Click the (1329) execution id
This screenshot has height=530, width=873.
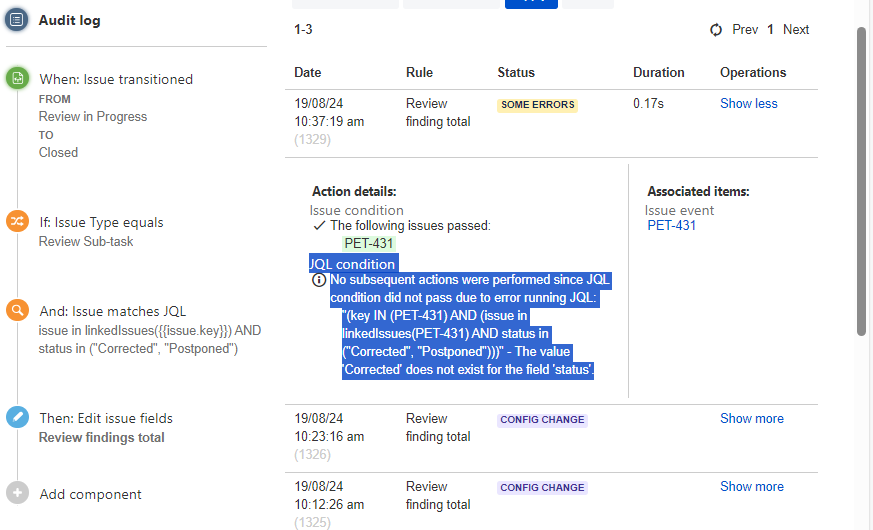tap(312, 139)
